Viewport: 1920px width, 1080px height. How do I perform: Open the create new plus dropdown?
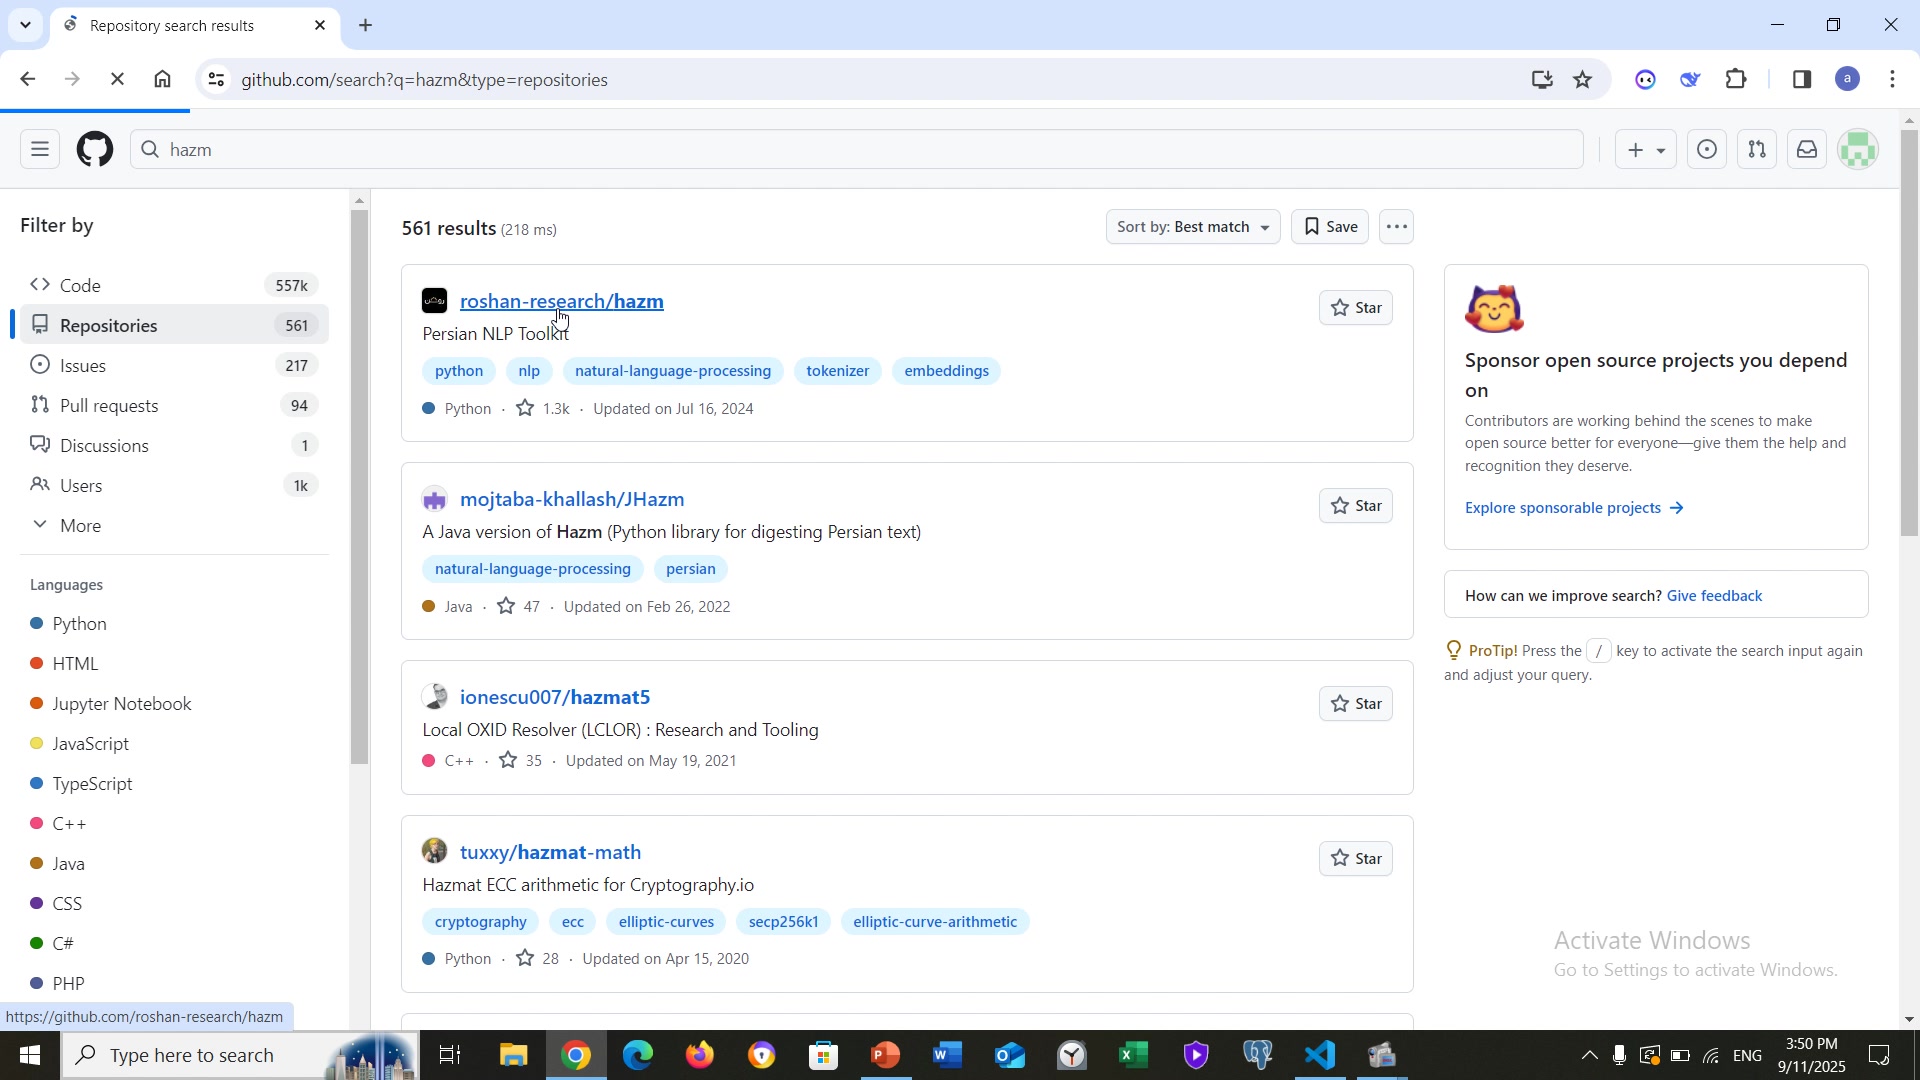pyautogui.click(x=1645, y=150)
